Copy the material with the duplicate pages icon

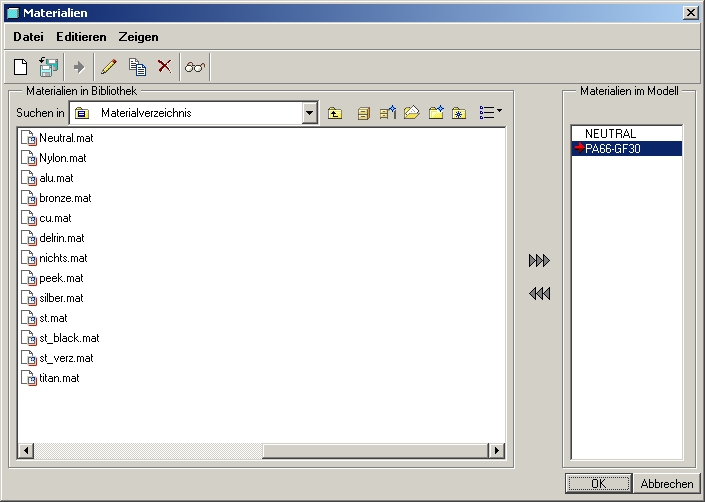[x=137, y=67]
